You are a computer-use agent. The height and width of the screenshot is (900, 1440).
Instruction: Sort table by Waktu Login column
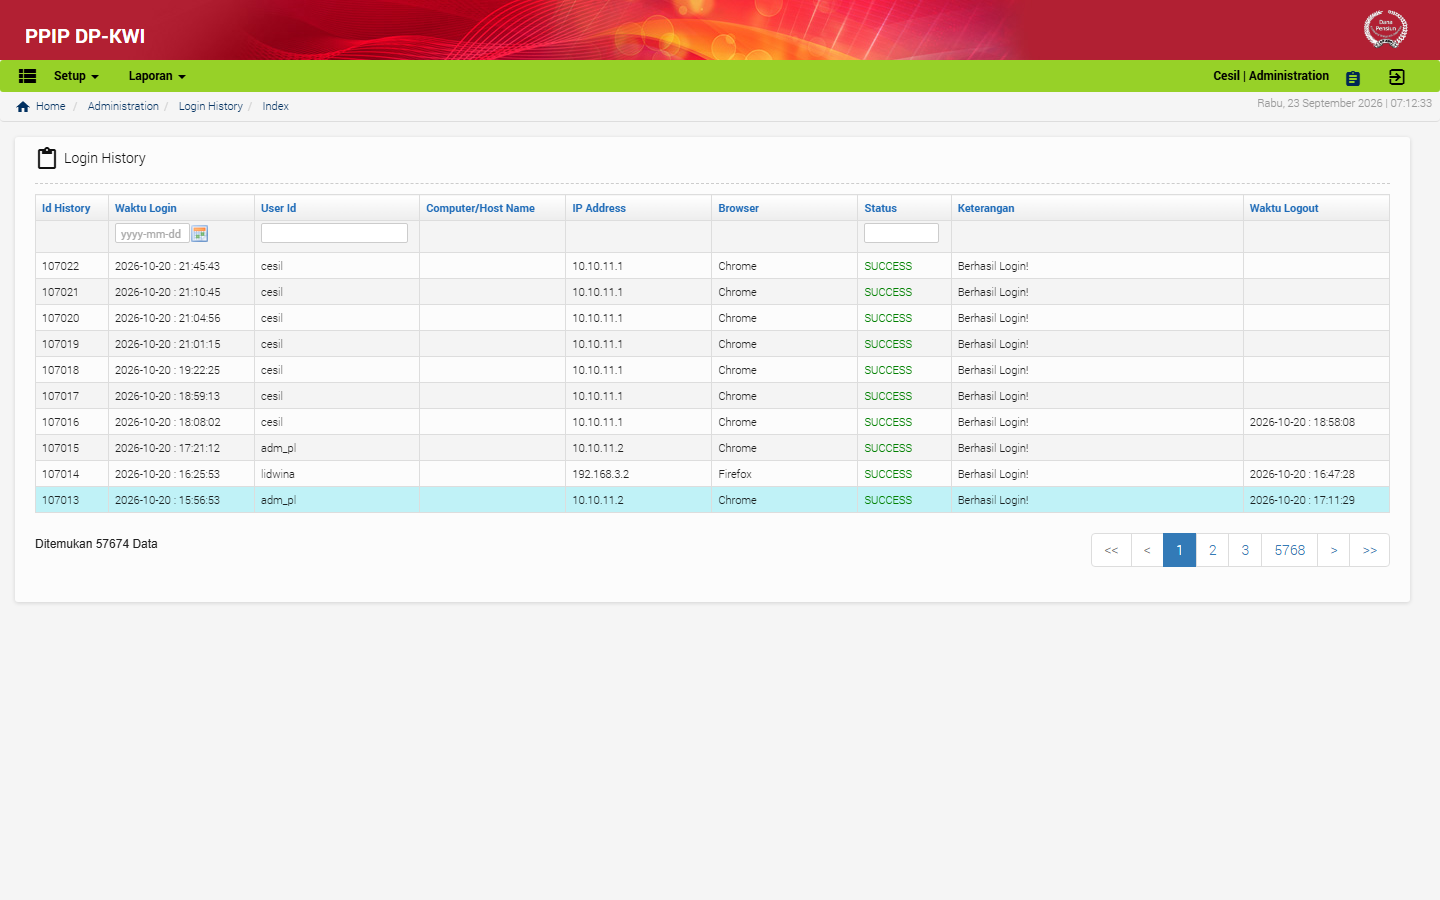coord(146,208)
